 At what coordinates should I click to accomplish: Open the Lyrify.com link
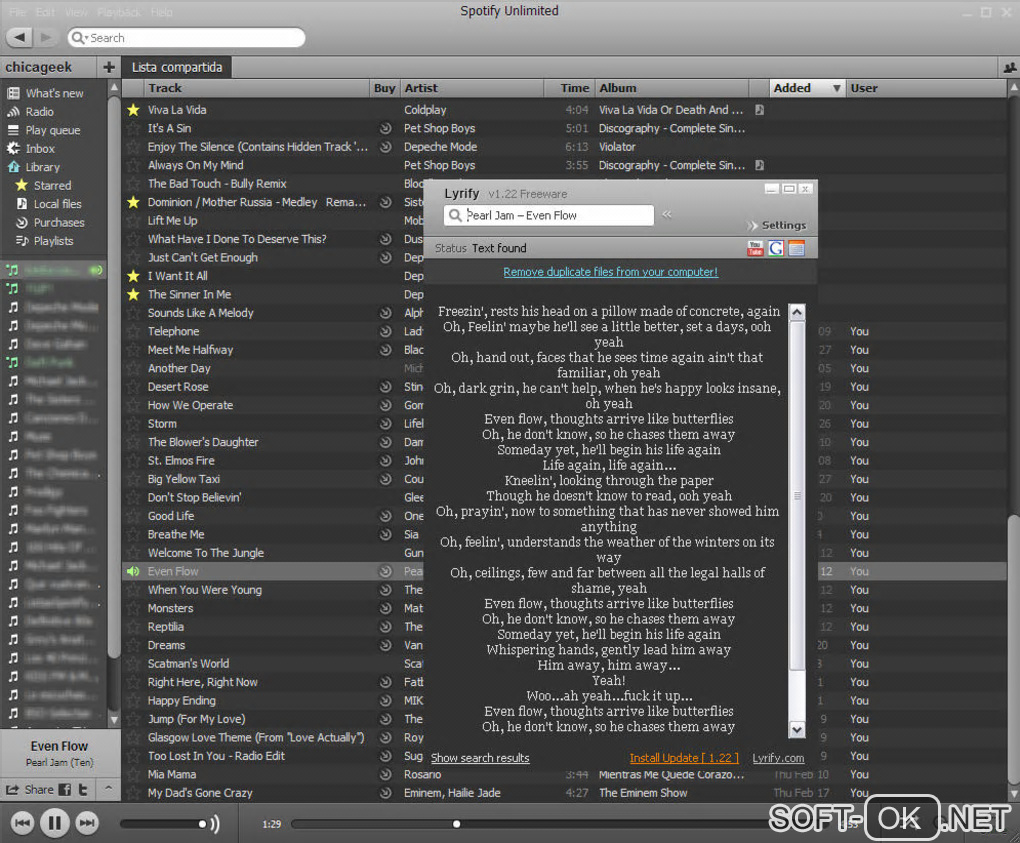pyautogui.click(x=778, y=758)
